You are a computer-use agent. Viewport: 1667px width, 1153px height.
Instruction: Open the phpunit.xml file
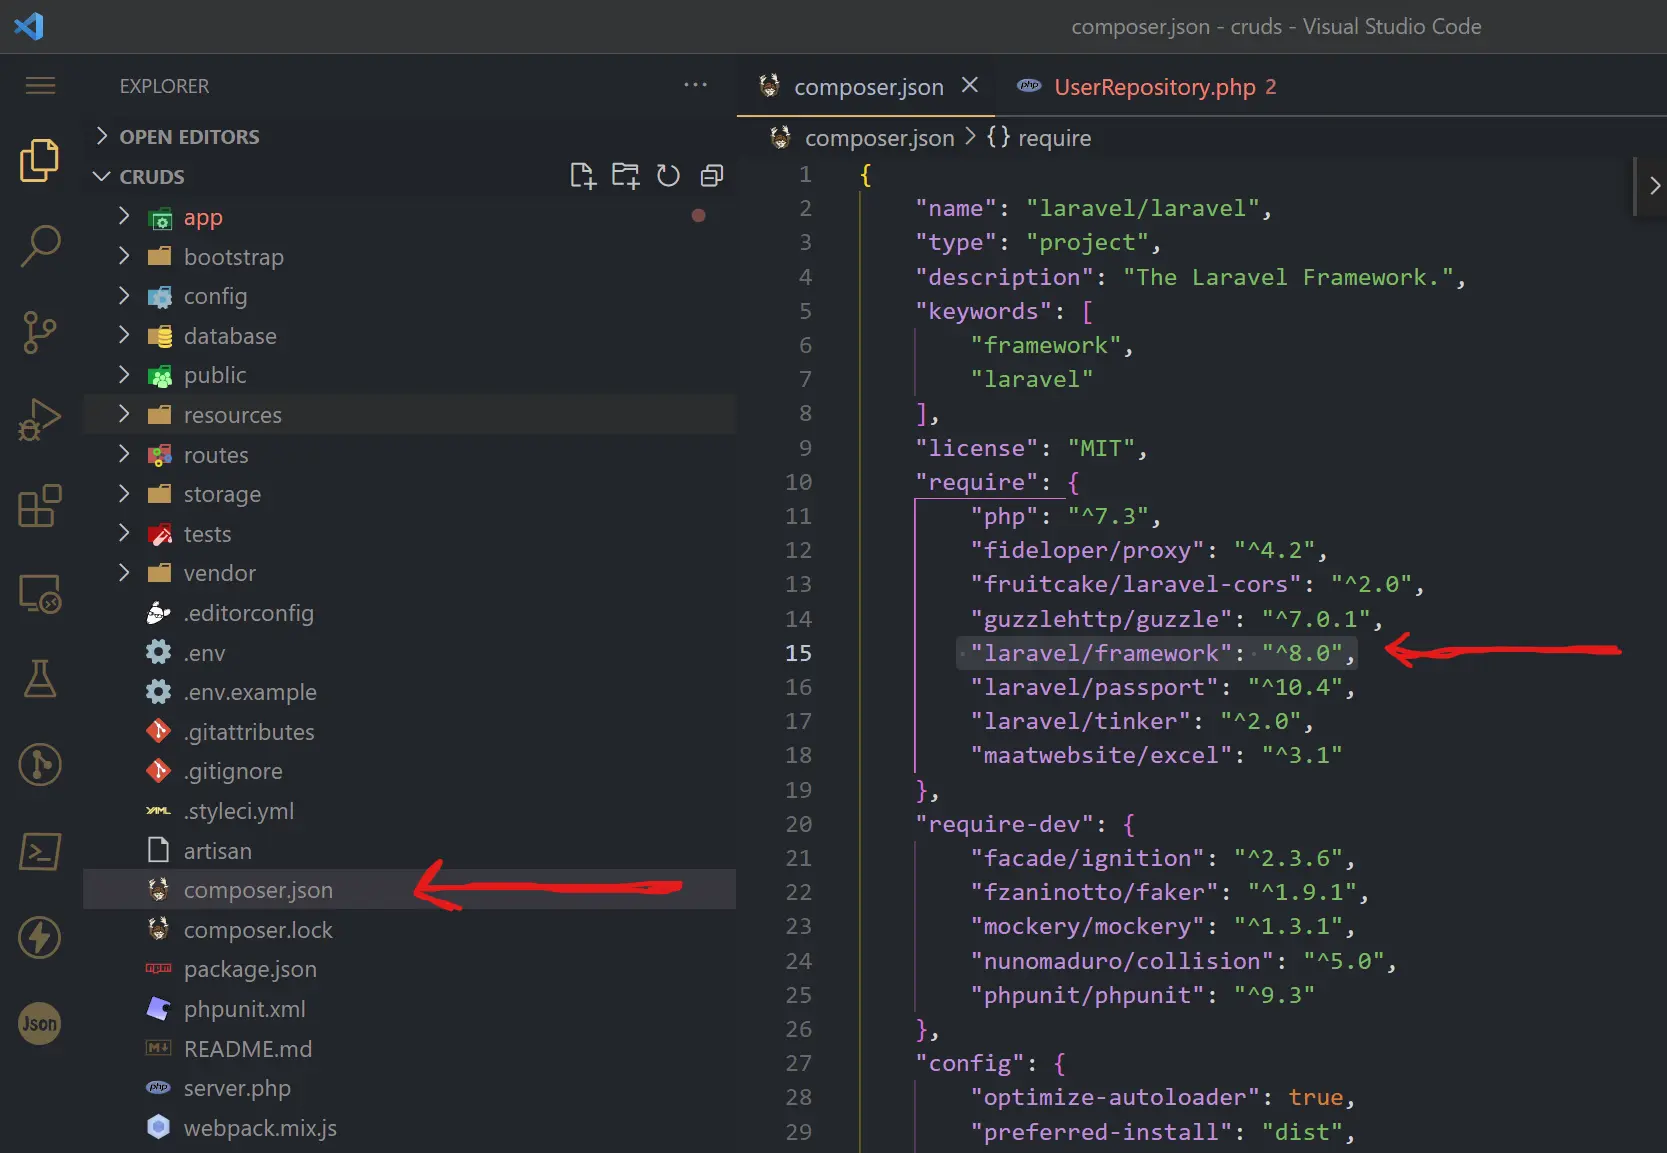tap(409, 1009)
